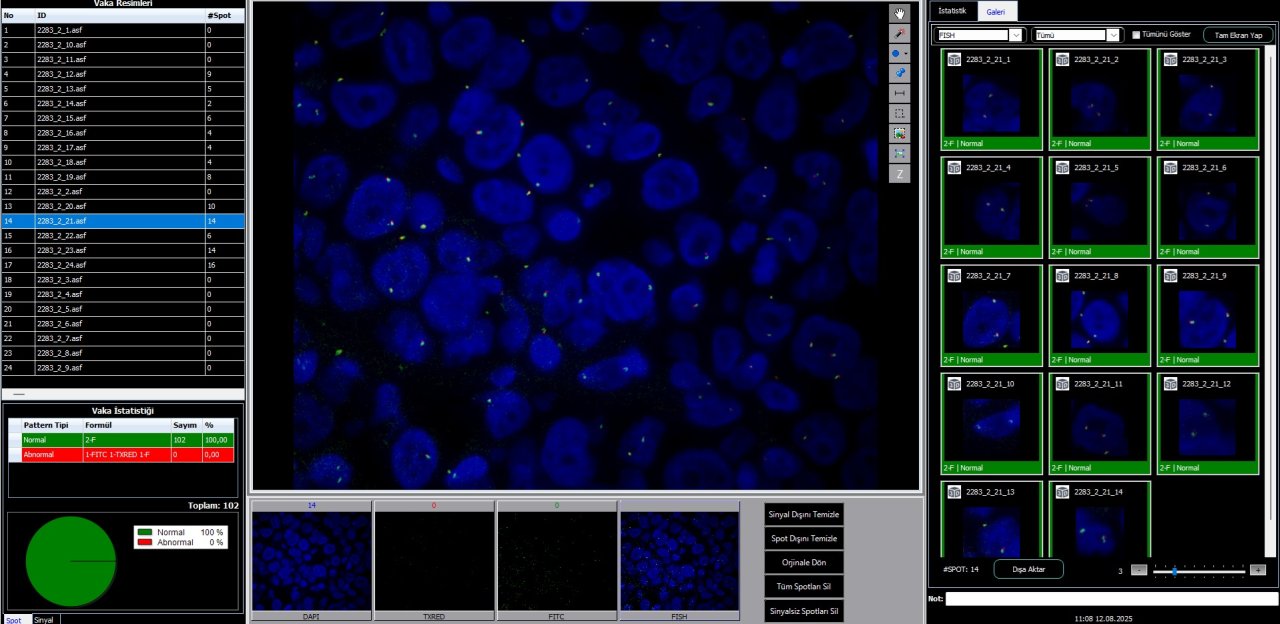Screen dimensions: 1280x624
Task: Open the blue circle tool dropdown arrow
Action: [x=907, y=53]
